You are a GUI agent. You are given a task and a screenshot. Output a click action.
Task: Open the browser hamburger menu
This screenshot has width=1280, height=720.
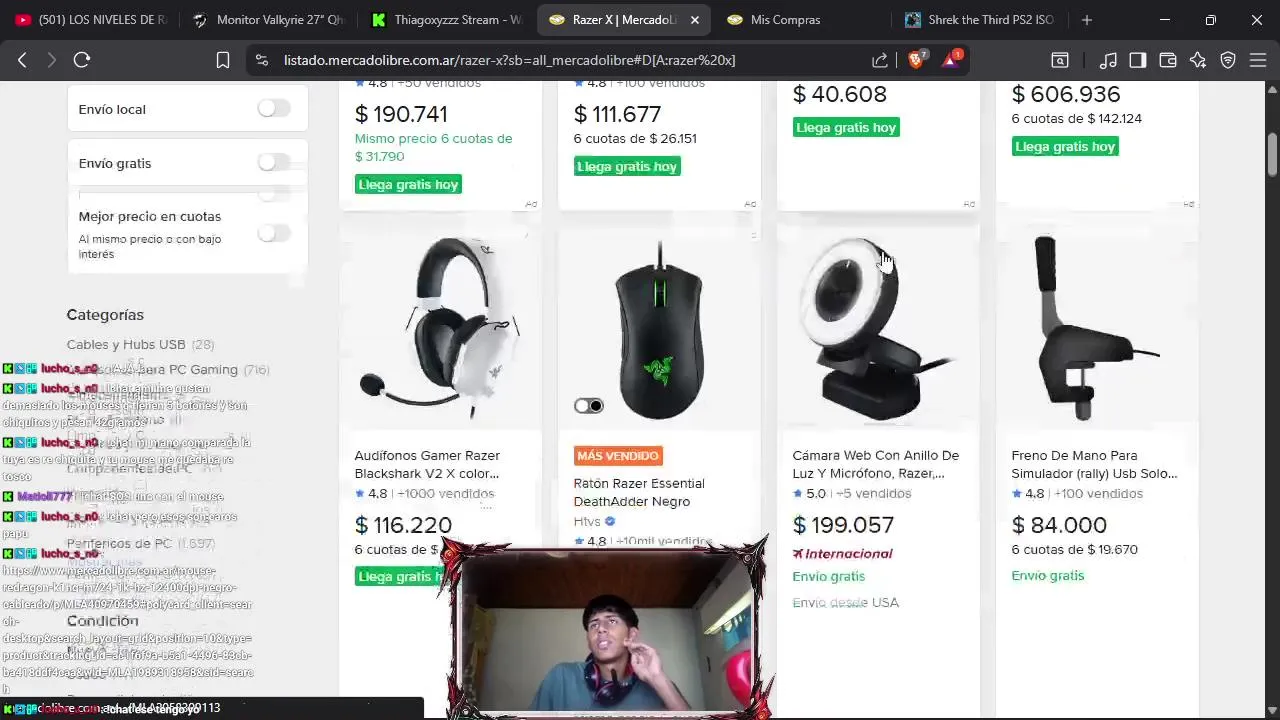(x=1258, y=60)
